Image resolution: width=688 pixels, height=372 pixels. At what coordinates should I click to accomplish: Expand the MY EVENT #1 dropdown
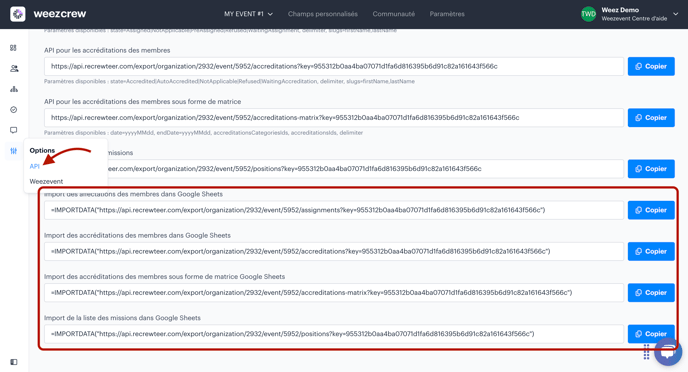pos(248,14)
